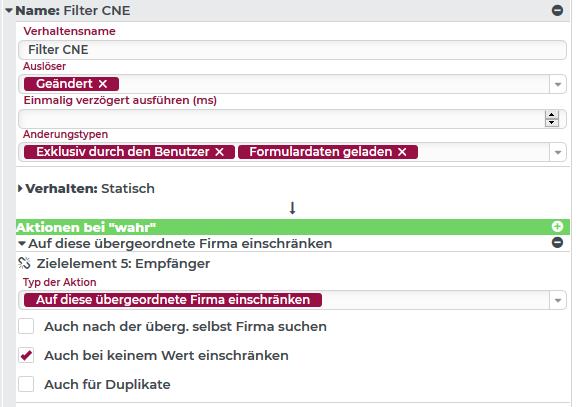
Task: Uncheck Auch bei keinem Wert einschränken
Action: tap(26, 355)
